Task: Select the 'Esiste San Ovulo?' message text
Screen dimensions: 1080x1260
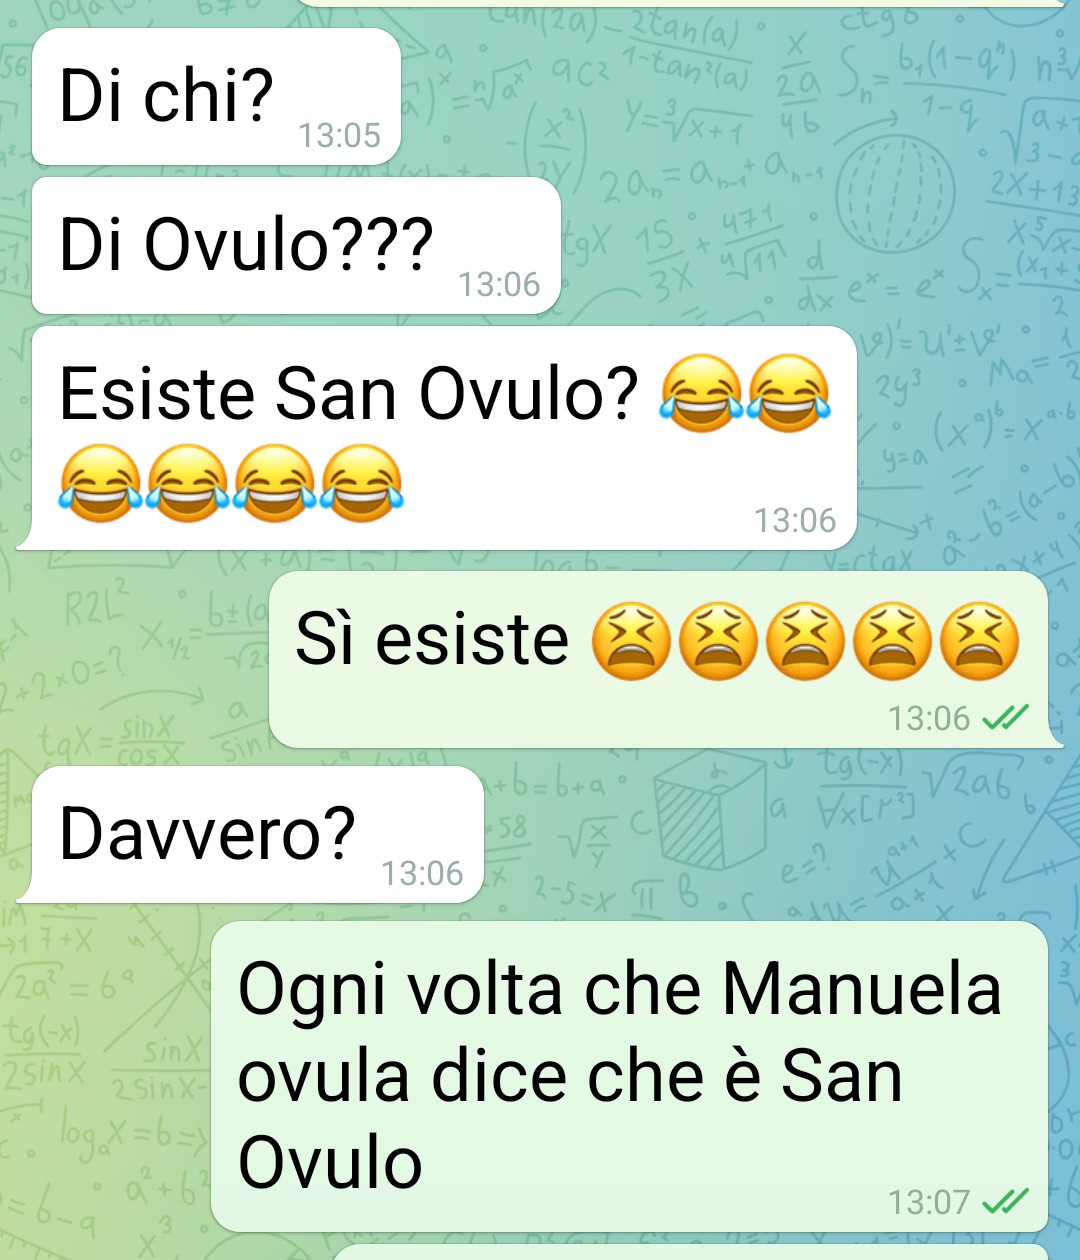Action: click(x=348, y=393)
